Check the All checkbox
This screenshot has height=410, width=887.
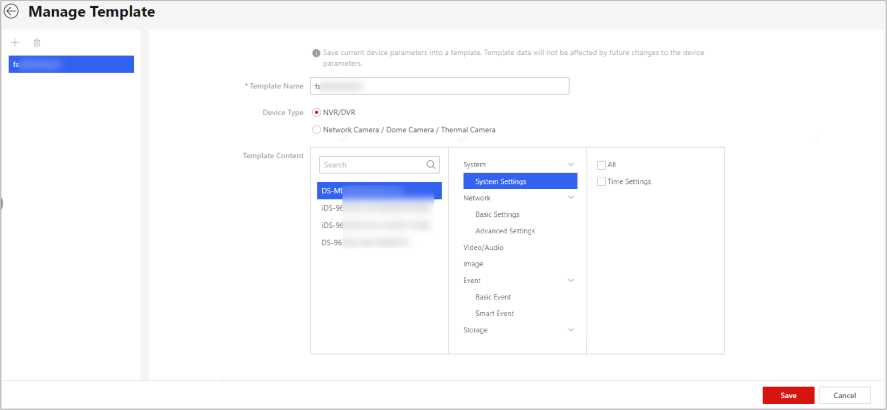(600, 164)
